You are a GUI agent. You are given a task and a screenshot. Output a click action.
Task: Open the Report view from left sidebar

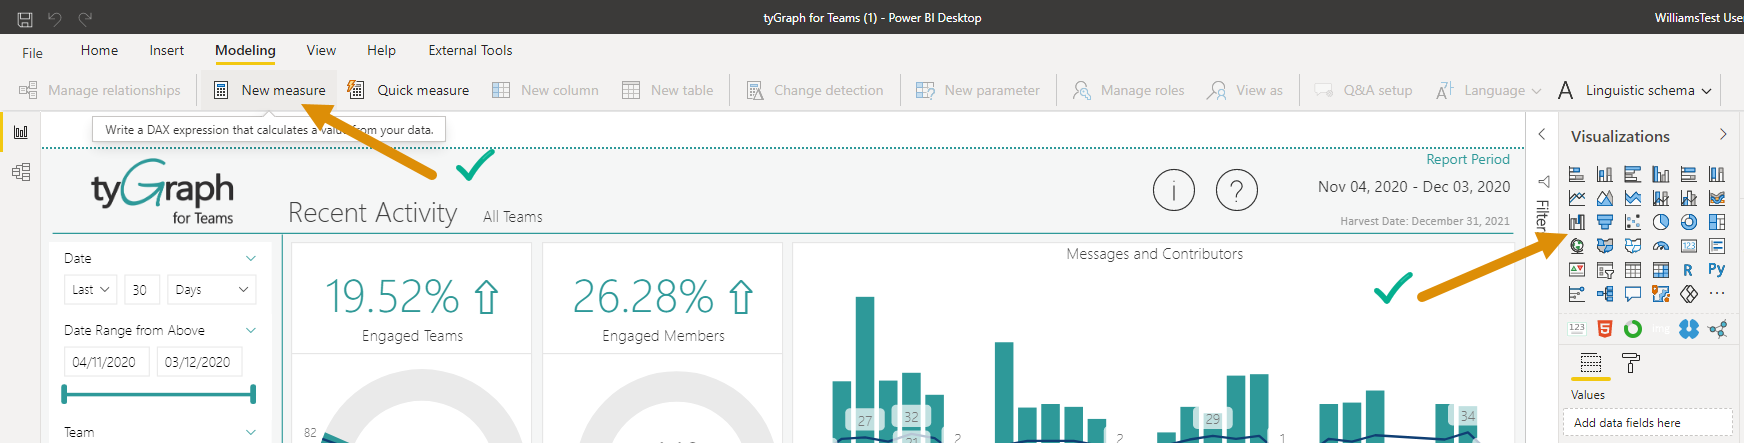21,132
